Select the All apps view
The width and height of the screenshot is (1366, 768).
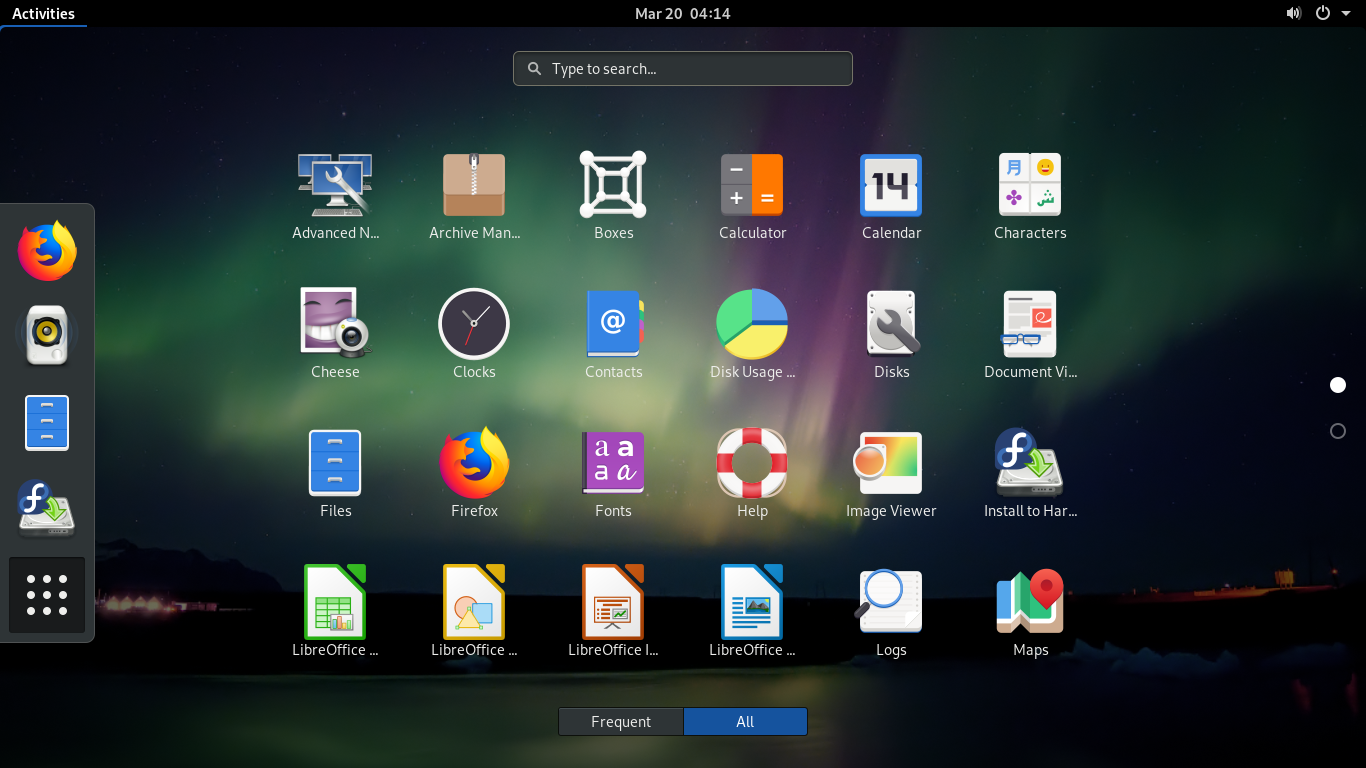coord(745,721)
